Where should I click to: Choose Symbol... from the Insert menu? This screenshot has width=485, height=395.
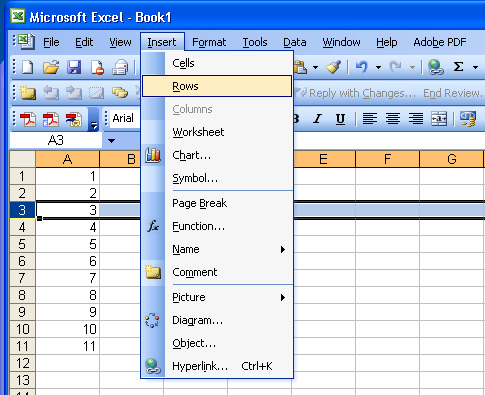(217, 178)
